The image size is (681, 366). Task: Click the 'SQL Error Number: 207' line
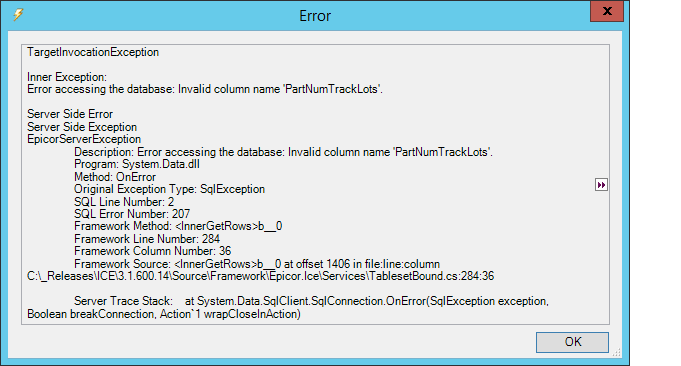point(132,214)
